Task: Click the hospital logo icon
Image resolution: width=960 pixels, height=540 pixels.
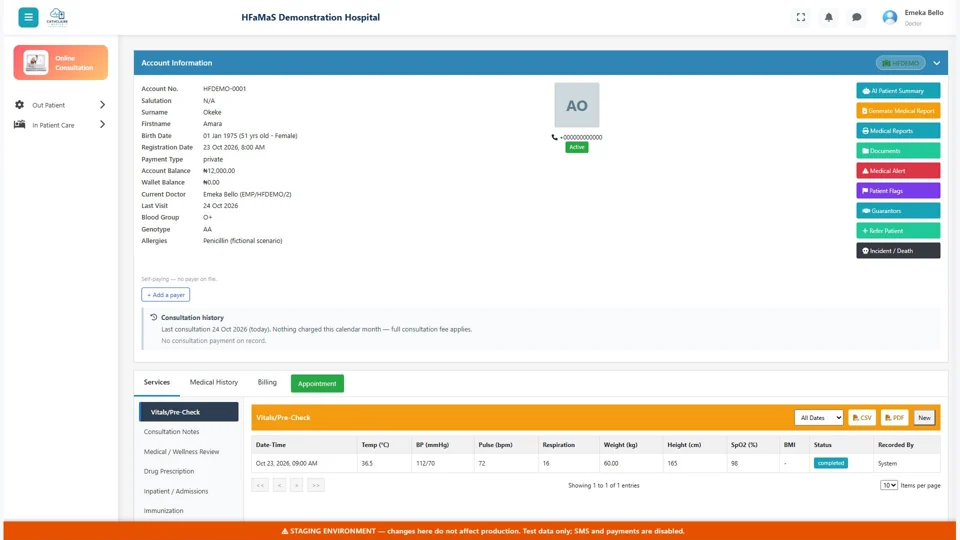Action: tap(57, 17)
